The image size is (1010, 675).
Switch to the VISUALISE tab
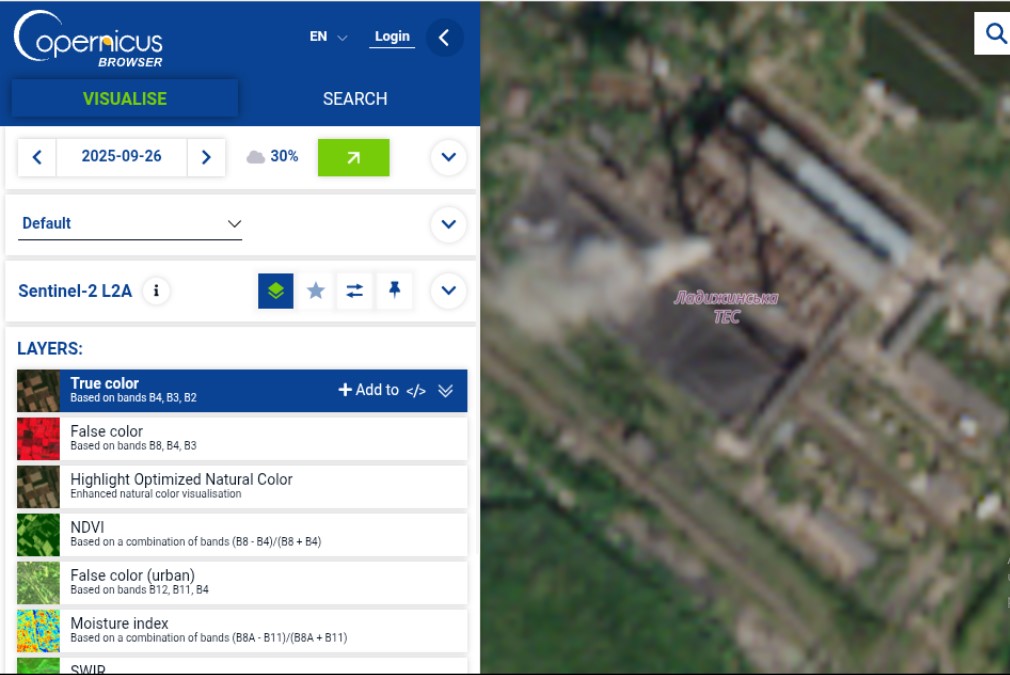(125, 99)
